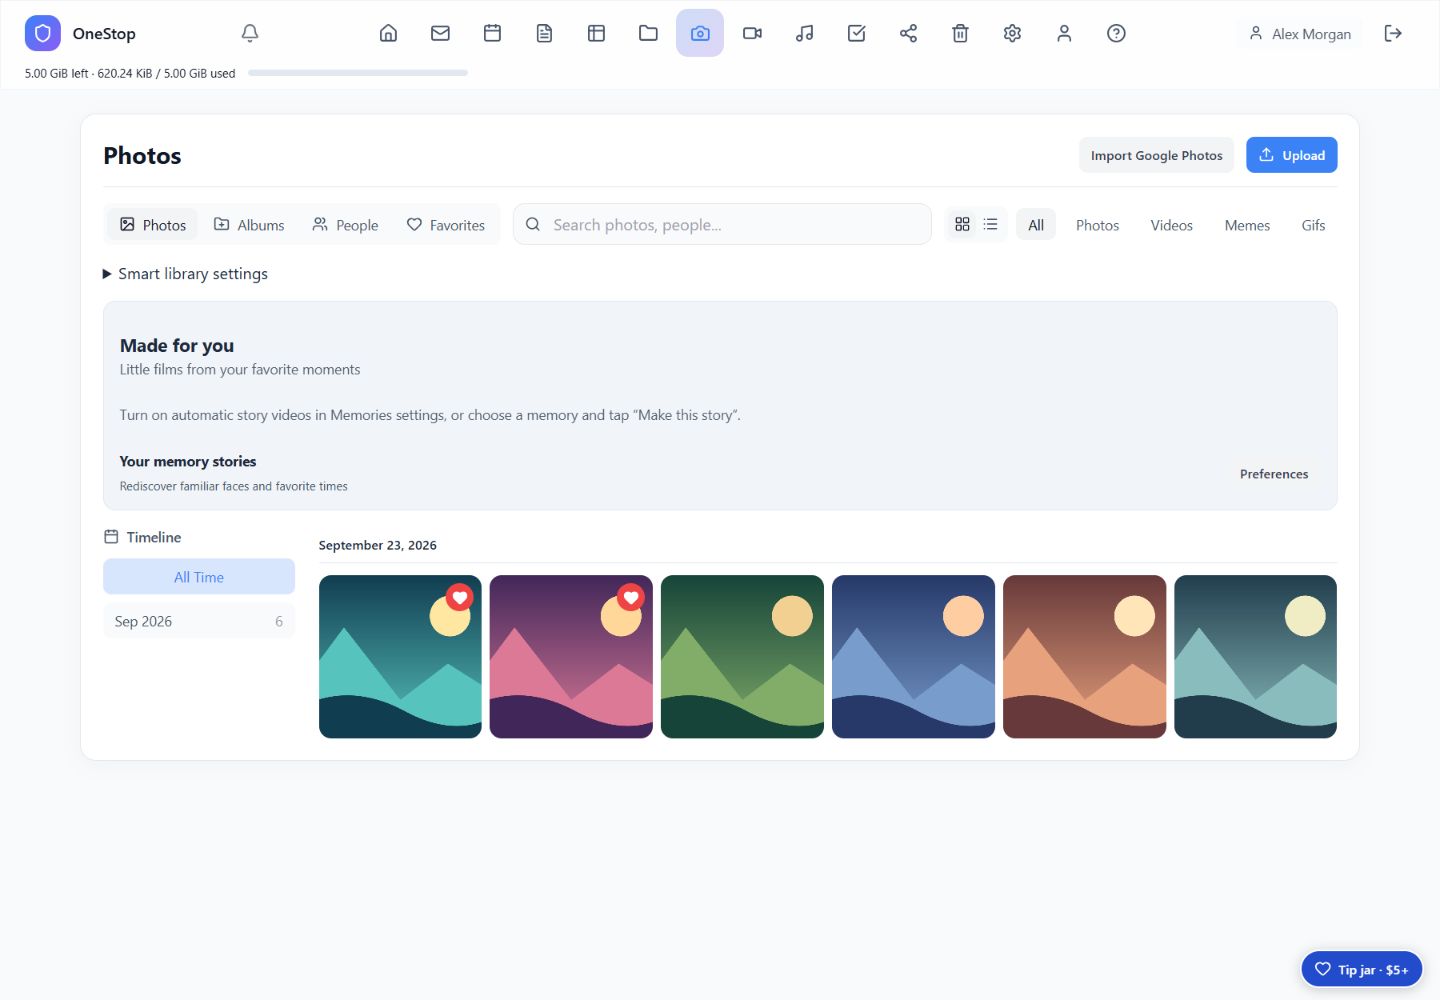Open the Files folder icon
The height and width of the screenshot is (1000, 1440).
pos(648,33)
